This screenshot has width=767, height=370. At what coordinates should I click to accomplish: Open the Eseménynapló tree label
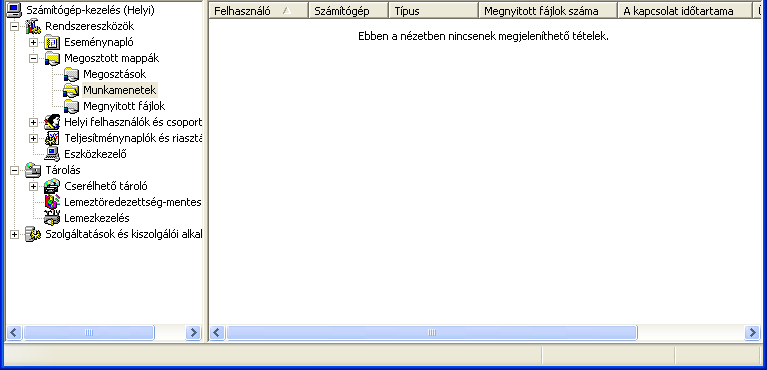pos(99,43)
